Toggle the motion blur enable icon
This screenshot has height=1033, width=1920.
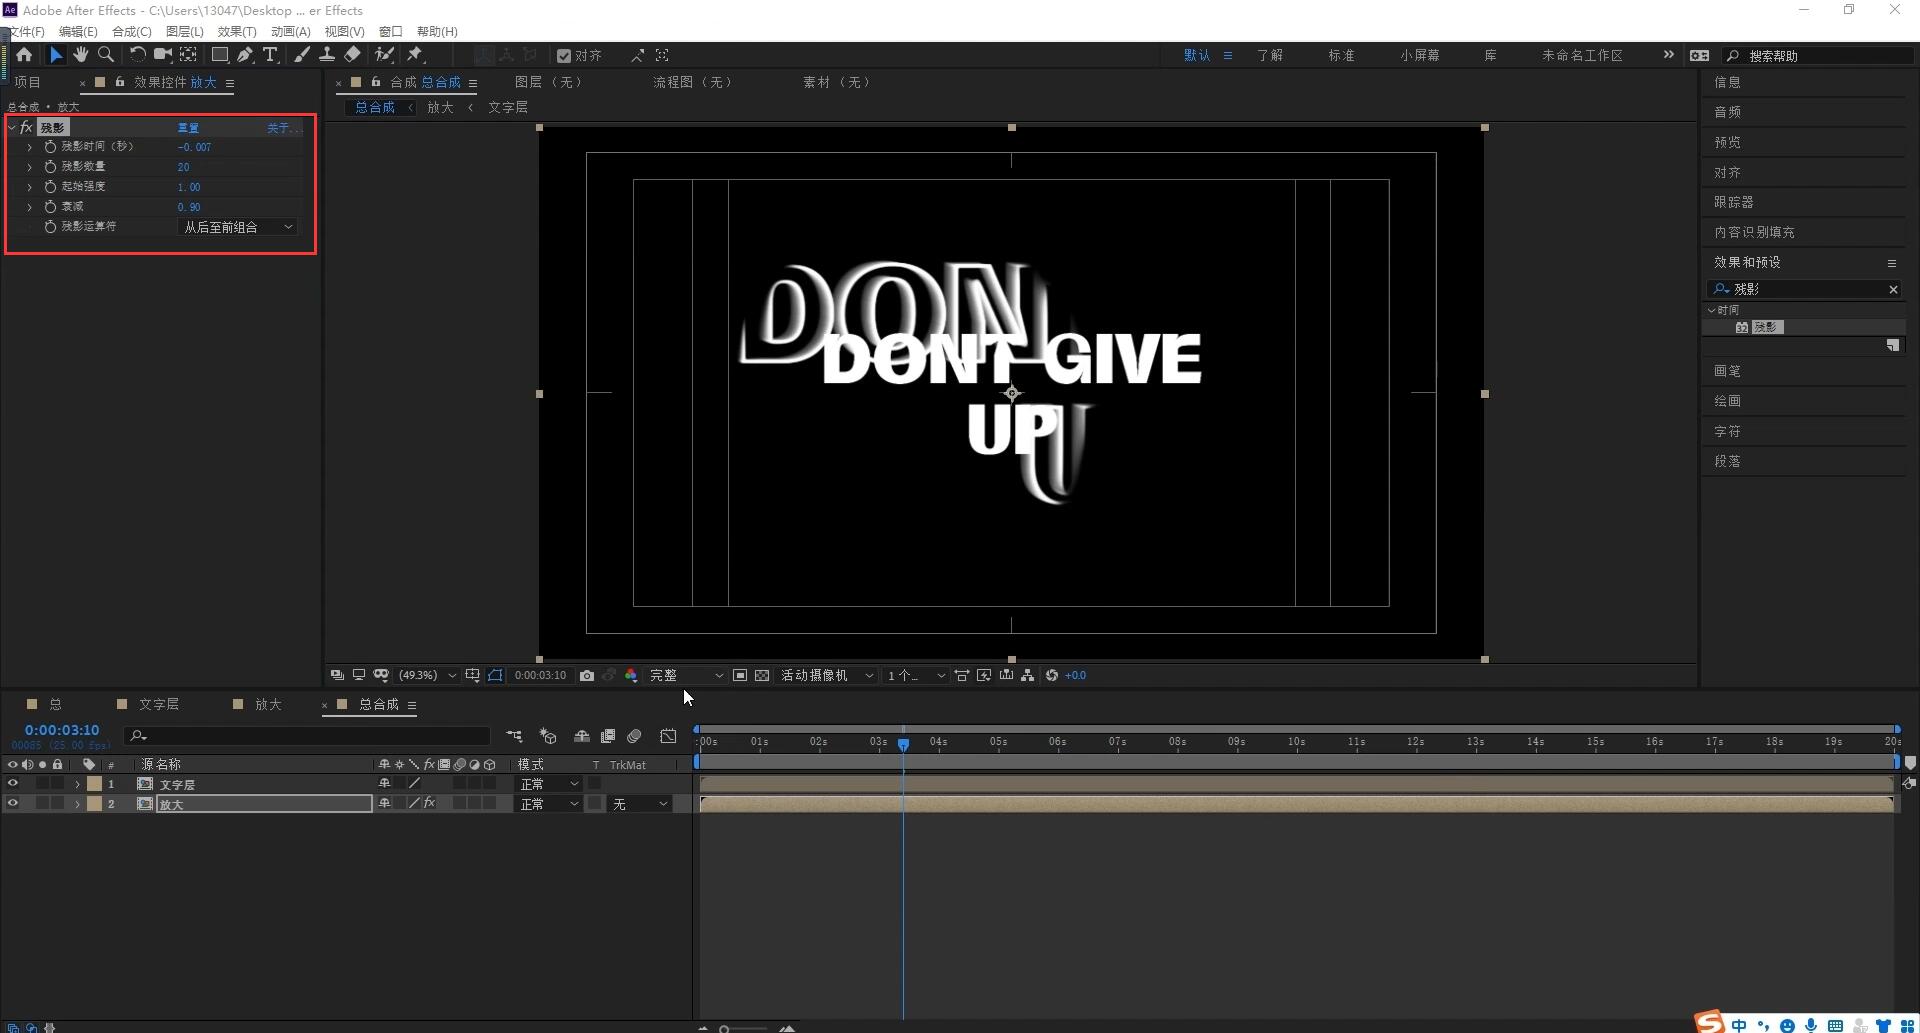coord(634,736)
